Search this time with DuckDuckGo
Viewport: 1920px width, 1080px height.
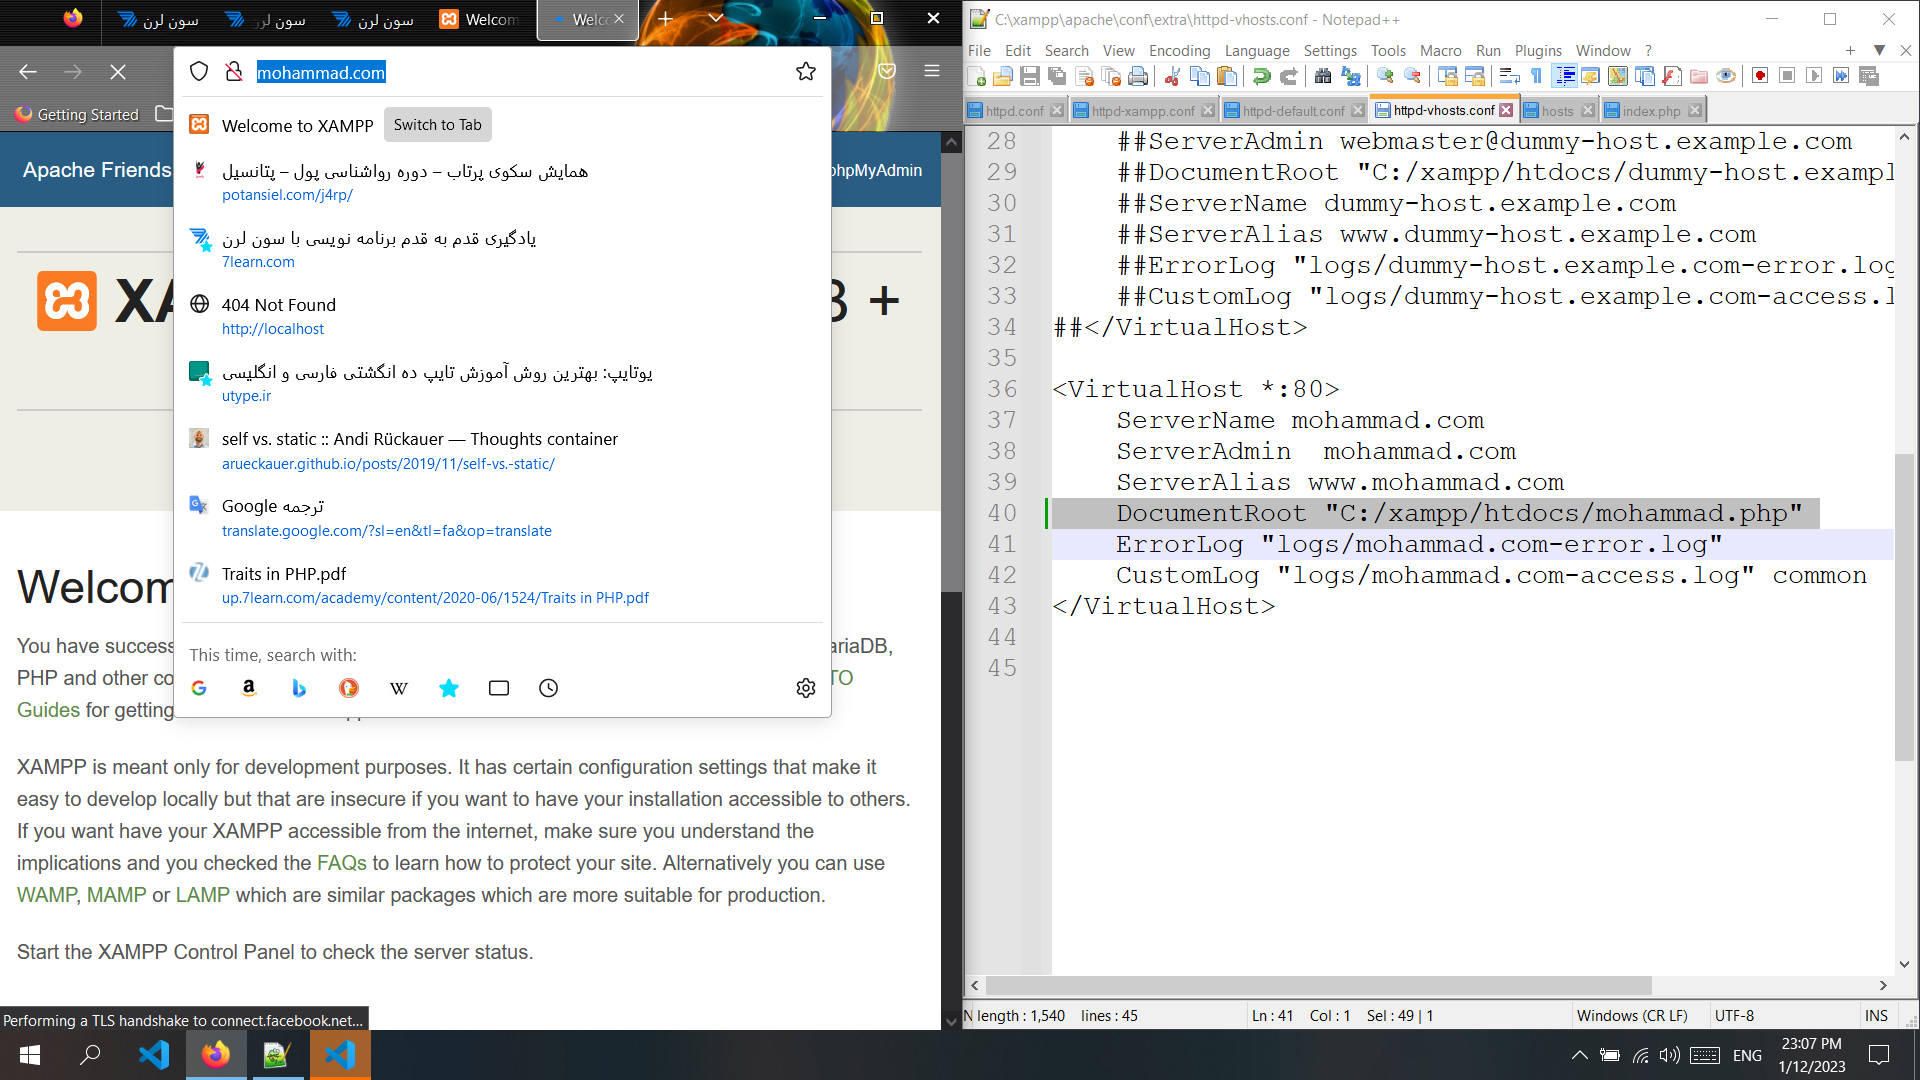coord(349,688)
